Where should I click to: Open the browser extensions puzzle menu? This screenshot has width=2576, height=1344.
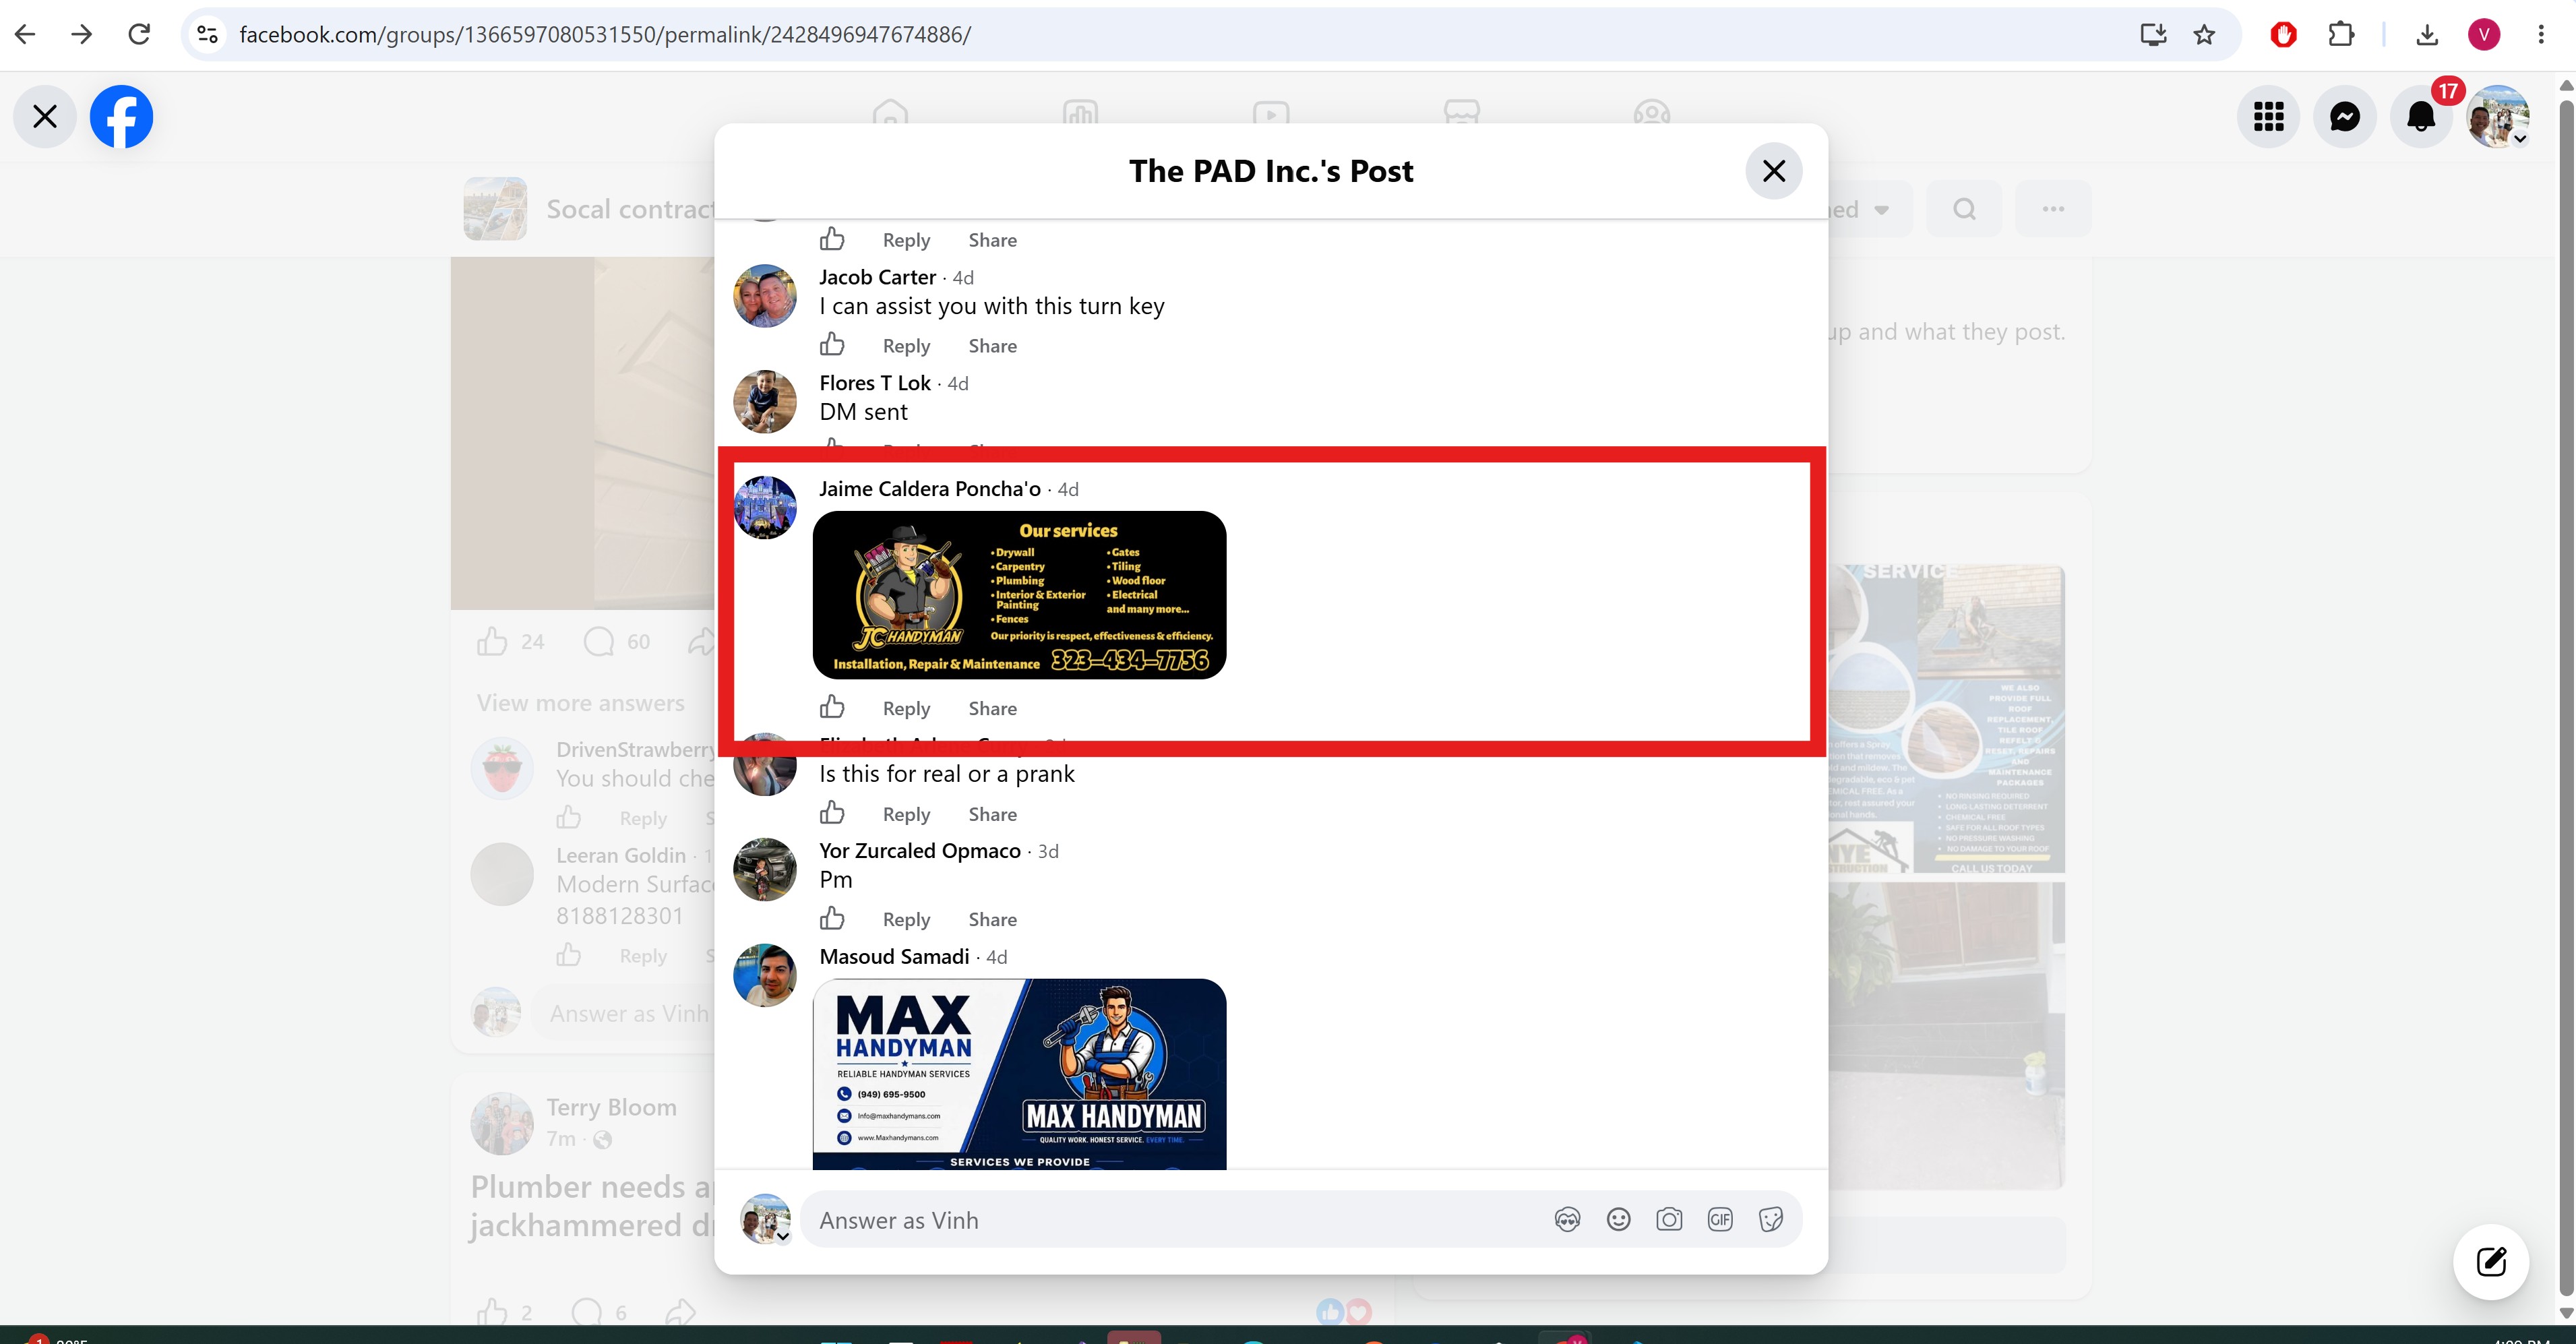[x=2341, y=34]
